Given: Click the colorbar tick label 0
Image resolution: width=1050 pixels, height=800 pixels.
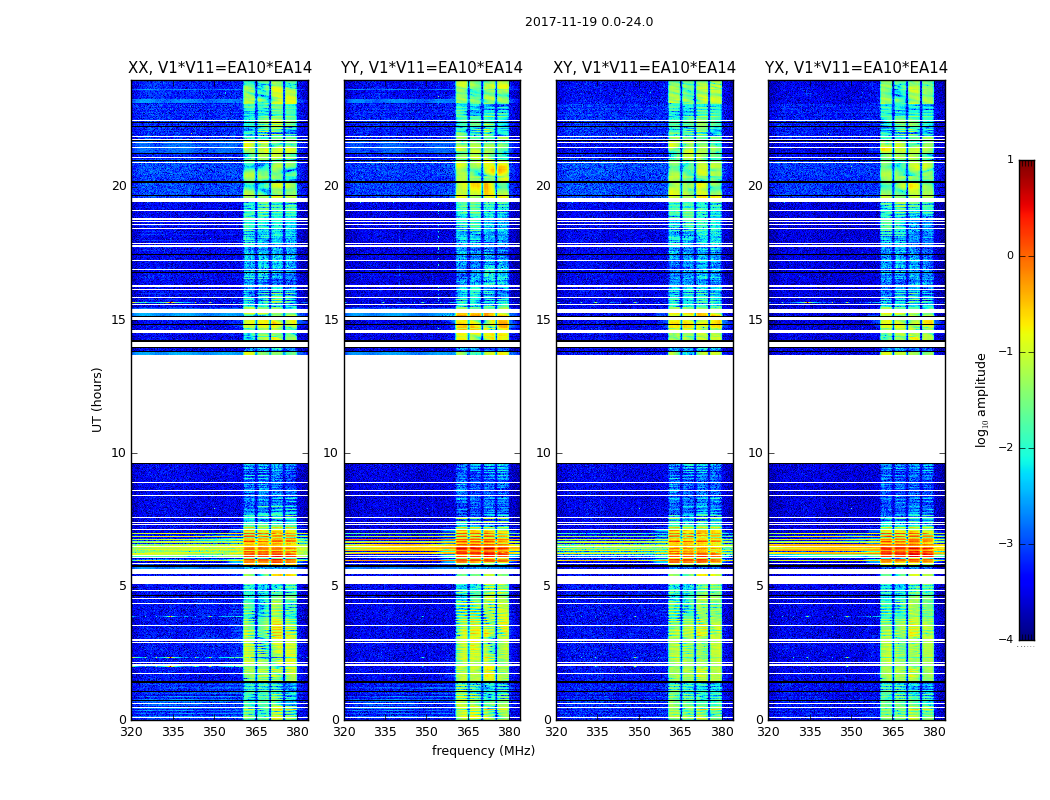Looking at the screenshot, I should [x=1010, y=256].
